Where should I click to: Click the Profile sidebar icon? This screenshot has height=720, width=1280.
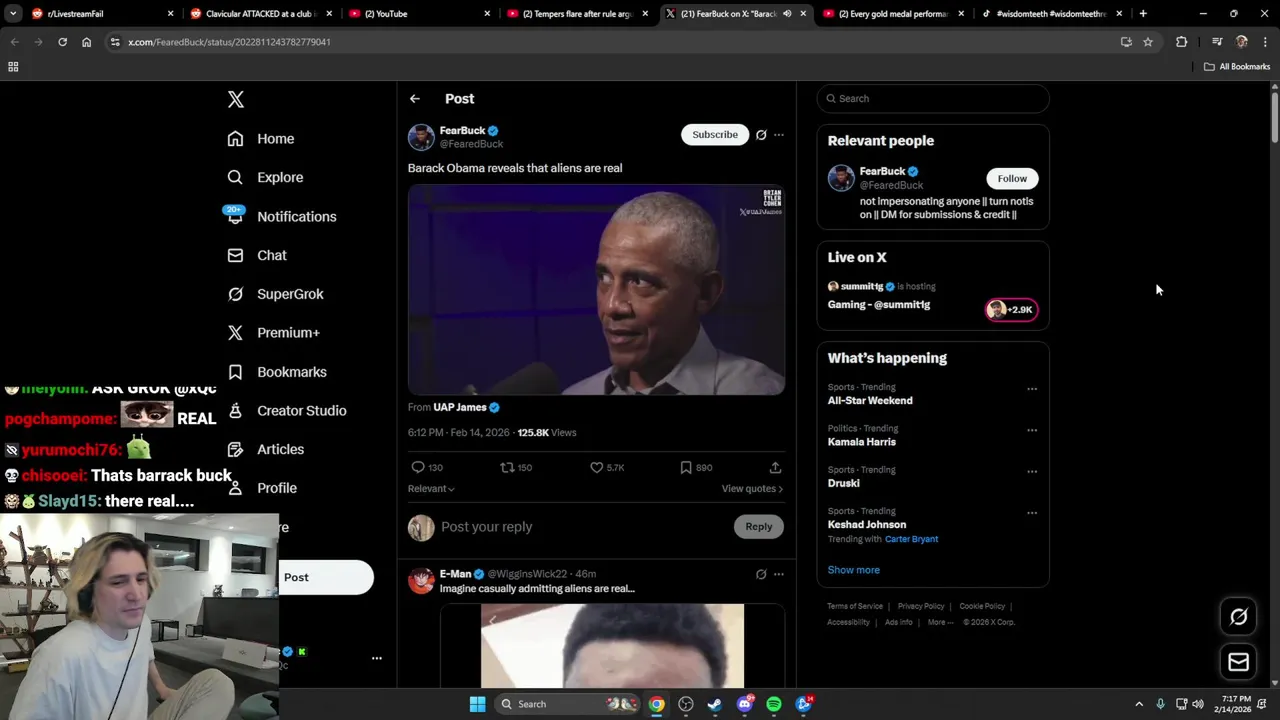(x=235, y=488)
